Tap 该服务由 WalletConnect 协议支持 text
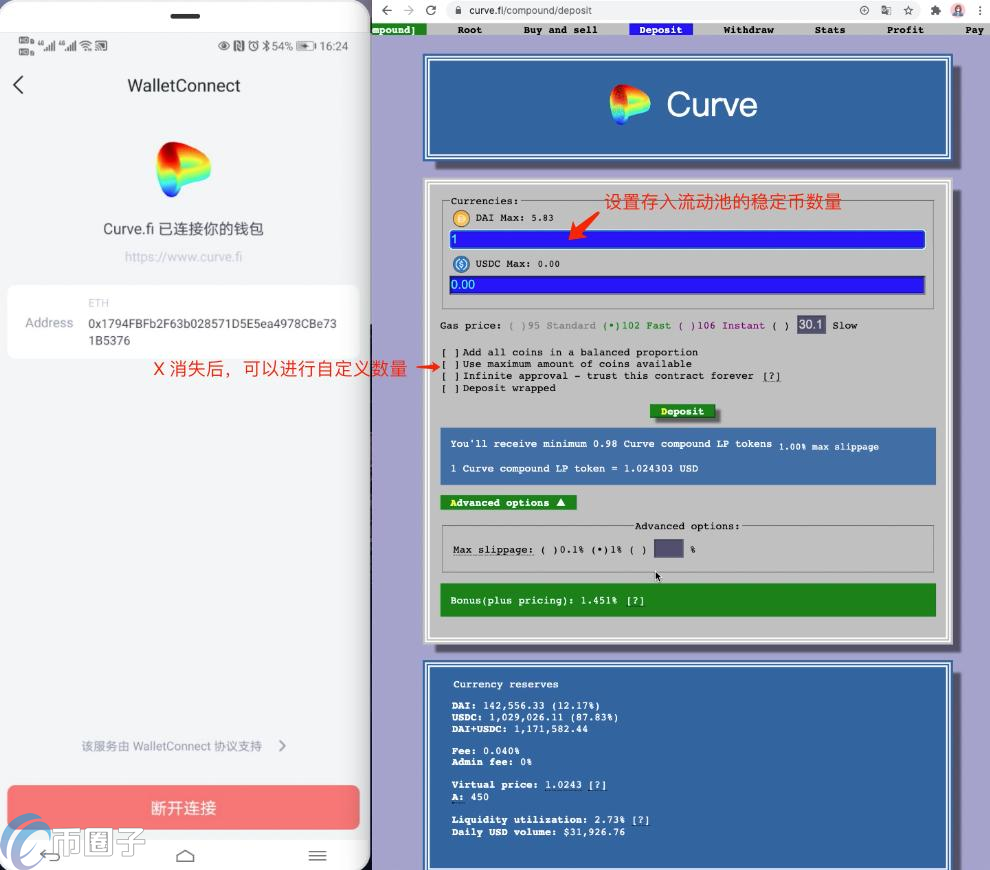 click(171, 746)
